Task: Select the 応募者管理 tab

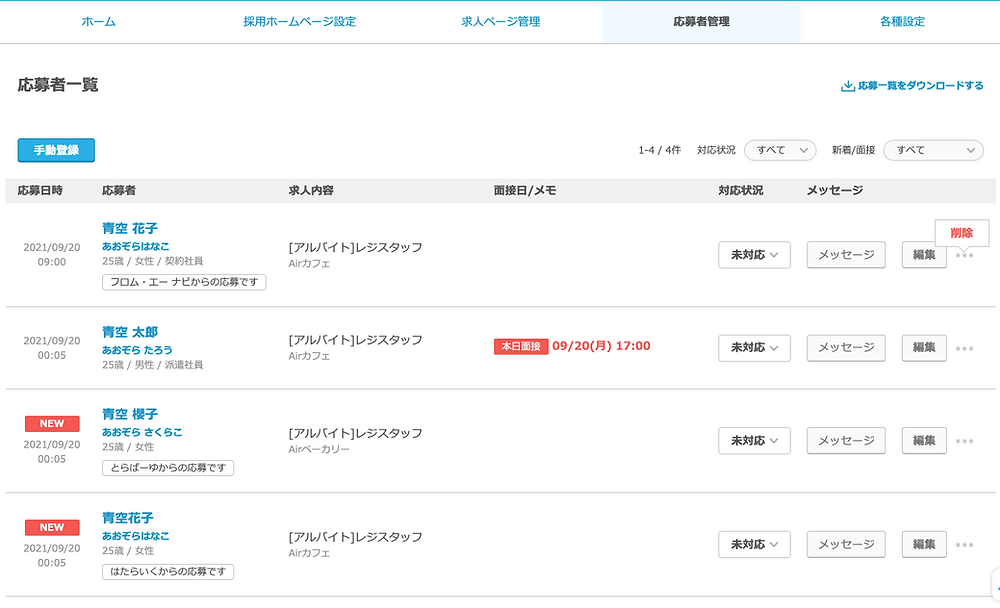Action: (x=702, y=22)
